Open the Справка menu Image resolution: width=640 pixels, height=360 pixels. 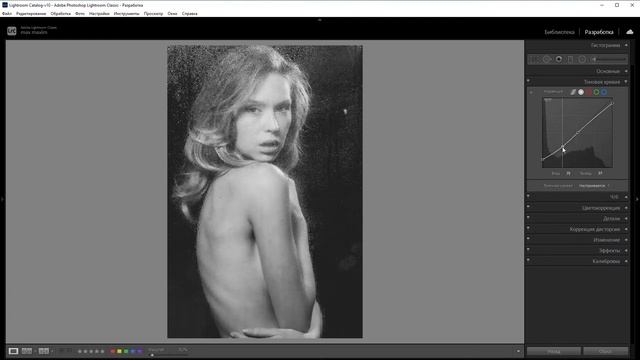point(189,13)
